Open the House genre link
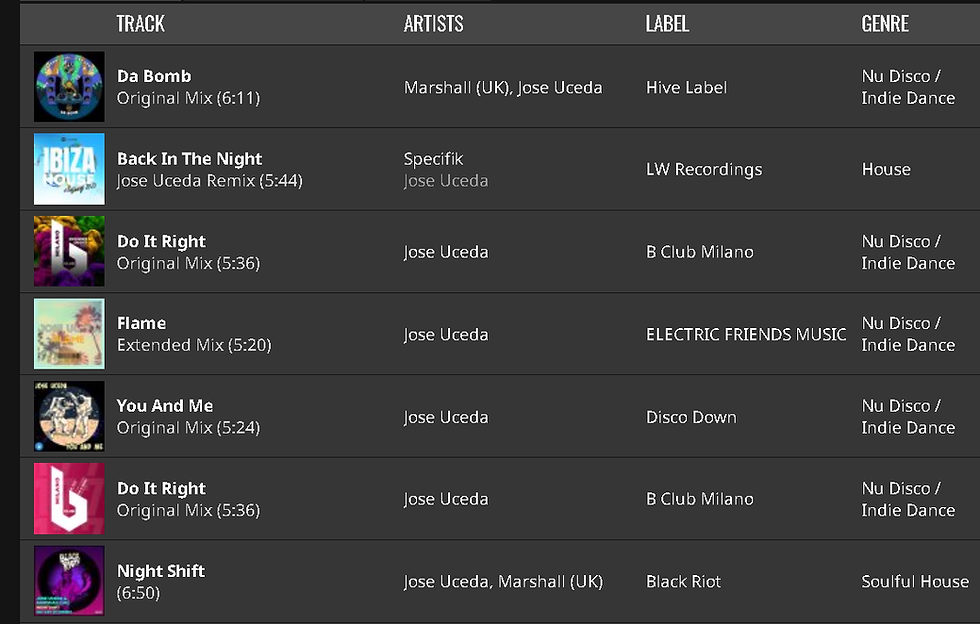Screen dimensions: 980x624 click(886, 169)
